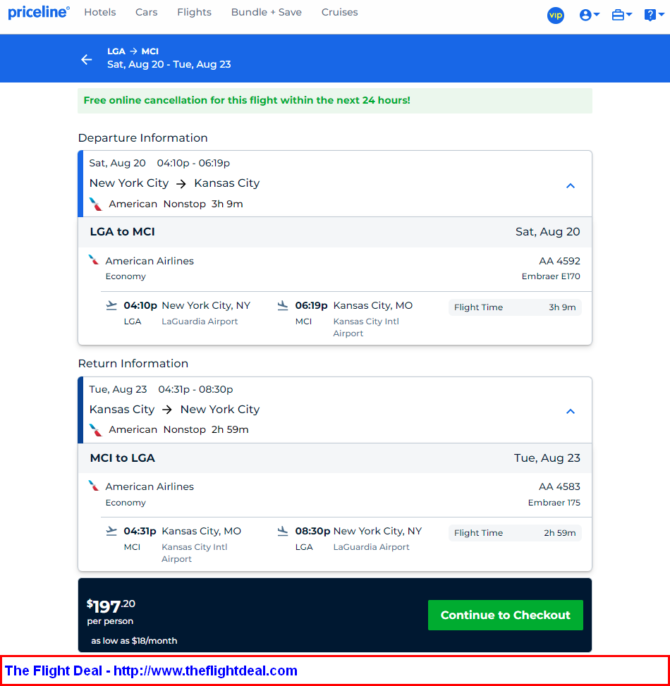Viewport: 670px width, 686px height.
Task: Click 'Sat, Aug 20 04:10p - 06:19p' time summary
Action: tap(159, 163)
